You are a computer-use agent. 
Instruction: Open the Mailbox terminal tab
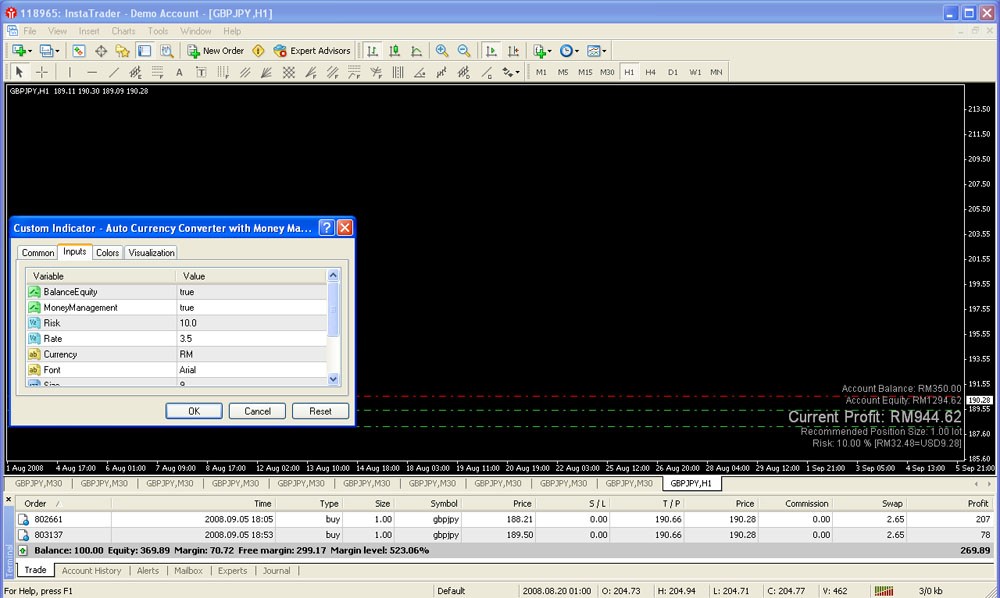tap(188, 571)
